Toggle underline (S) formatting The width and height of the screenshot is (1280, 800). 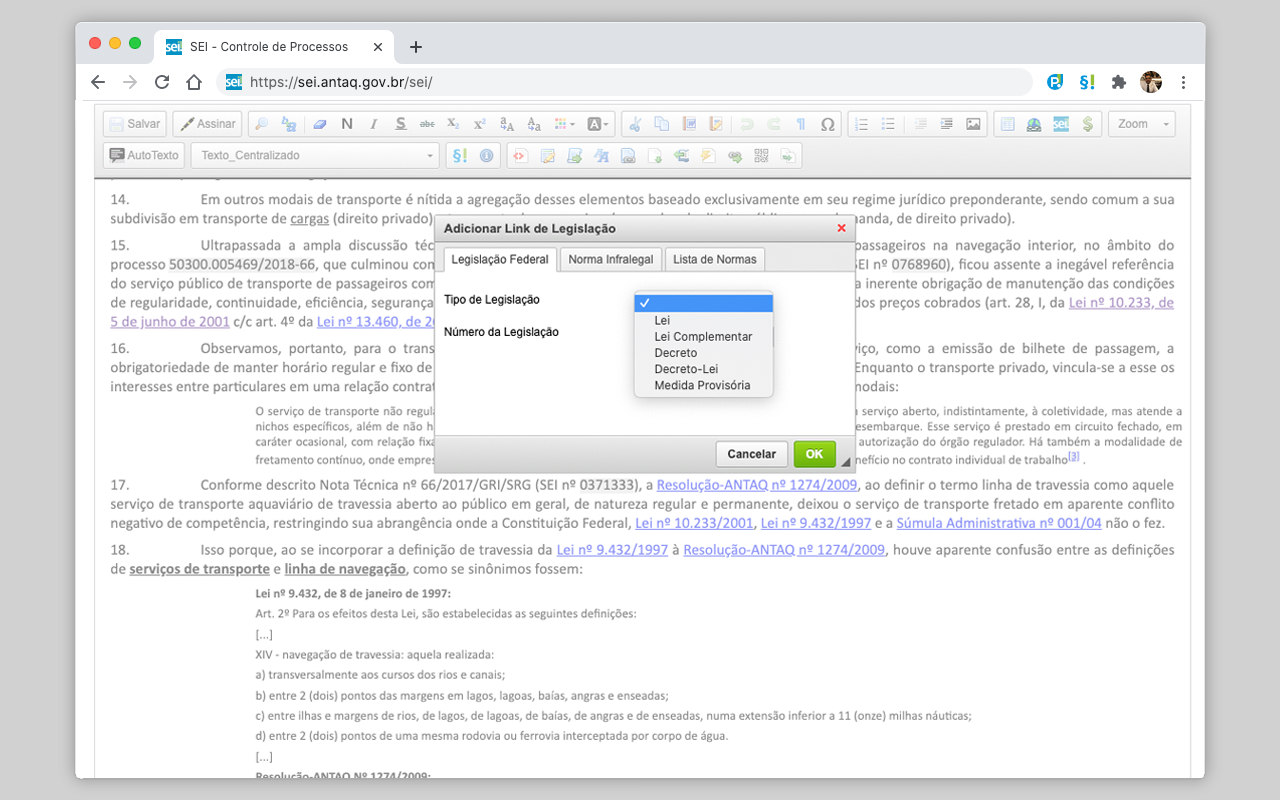pyautogui.click(x=400, y=124)
